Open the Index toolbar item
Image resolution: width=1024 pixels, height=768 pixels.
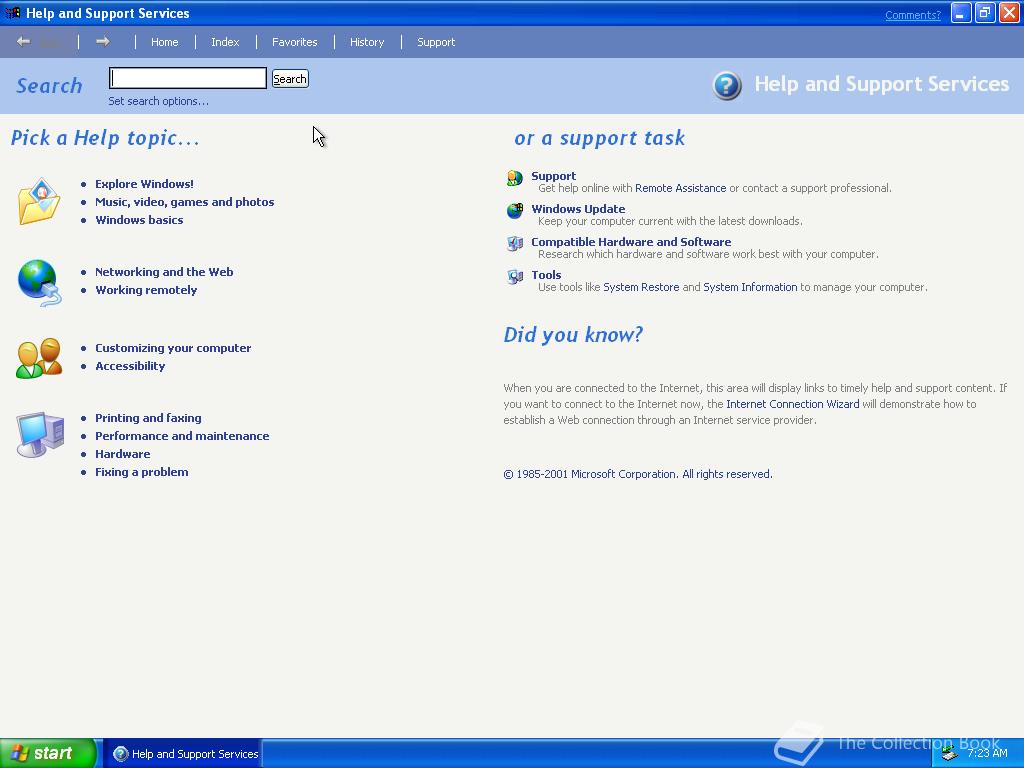pos(225,42)
